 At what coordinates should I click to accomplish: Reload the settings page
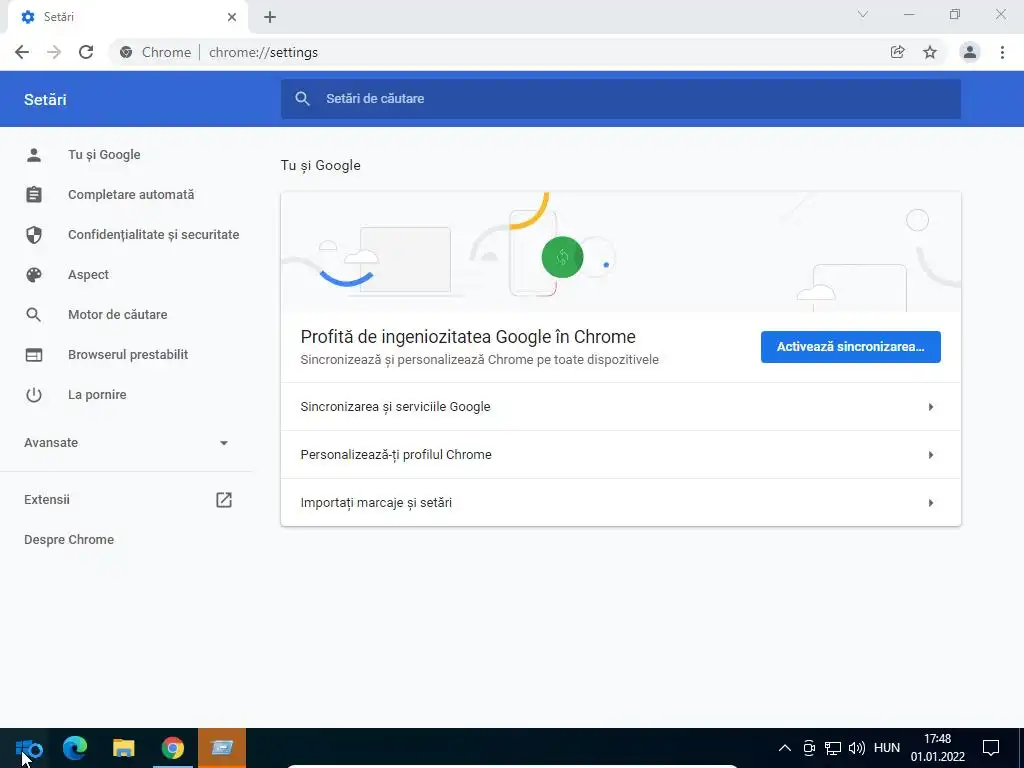[86, 52]
